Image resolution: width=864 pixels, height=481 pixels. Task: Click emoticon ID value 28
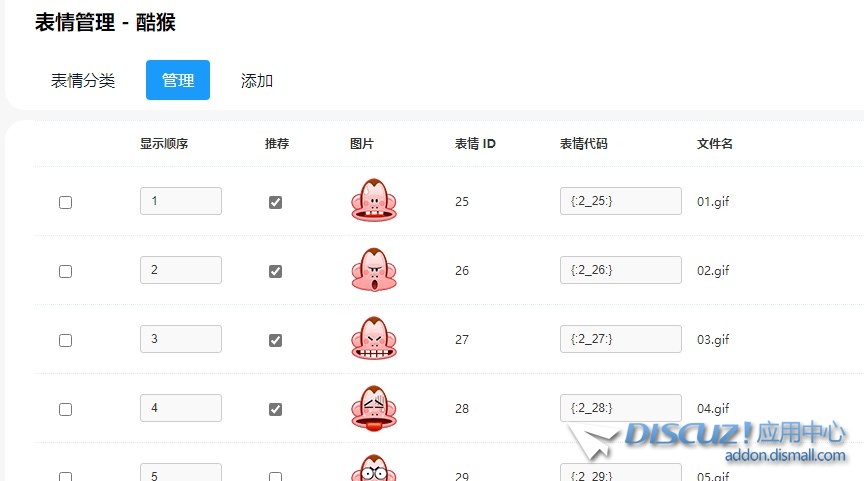pos(462,409)
